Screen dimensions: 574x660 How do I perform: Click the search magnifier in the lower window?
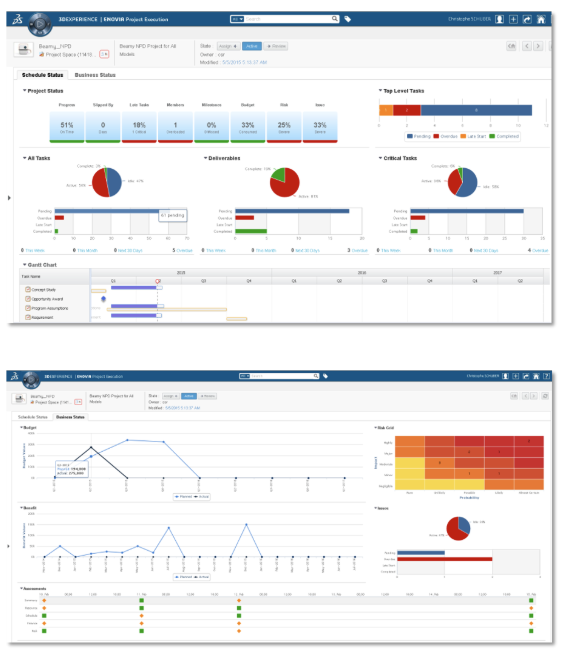(x=316, y=376)
